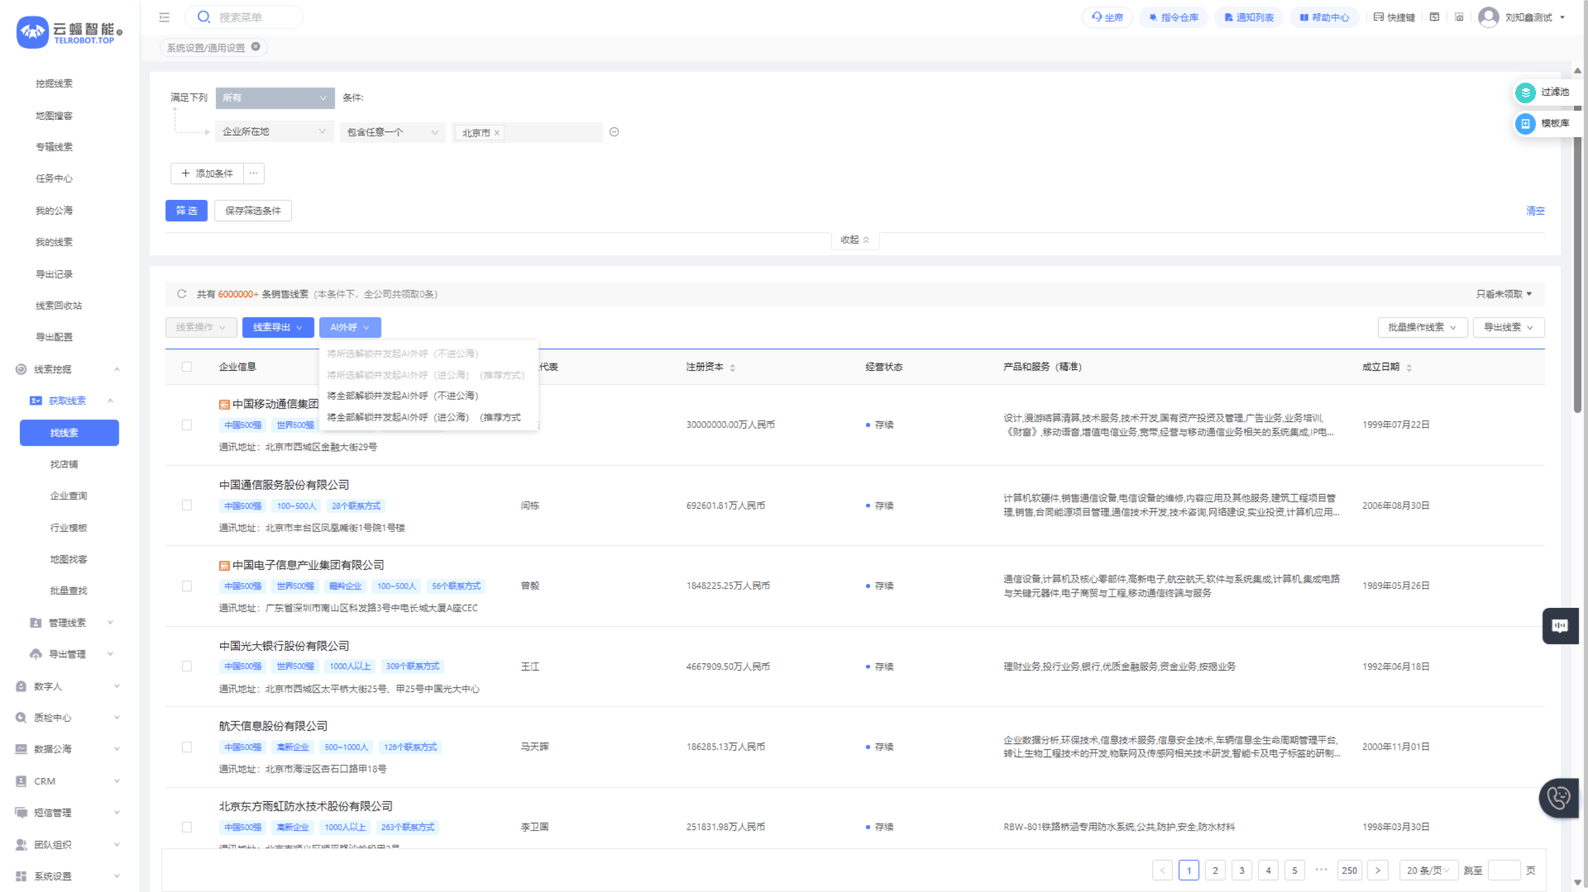Viewport: 1588px width, 892px height.
Task: Delete the condition row with minus icon
Action: click(x=614, y=132)
